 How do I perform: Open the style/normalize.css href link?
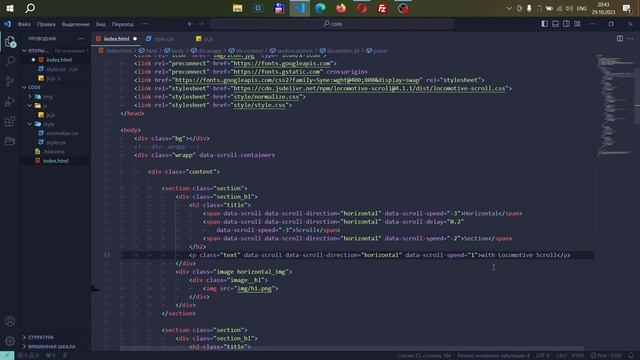(x=267, y=97)
